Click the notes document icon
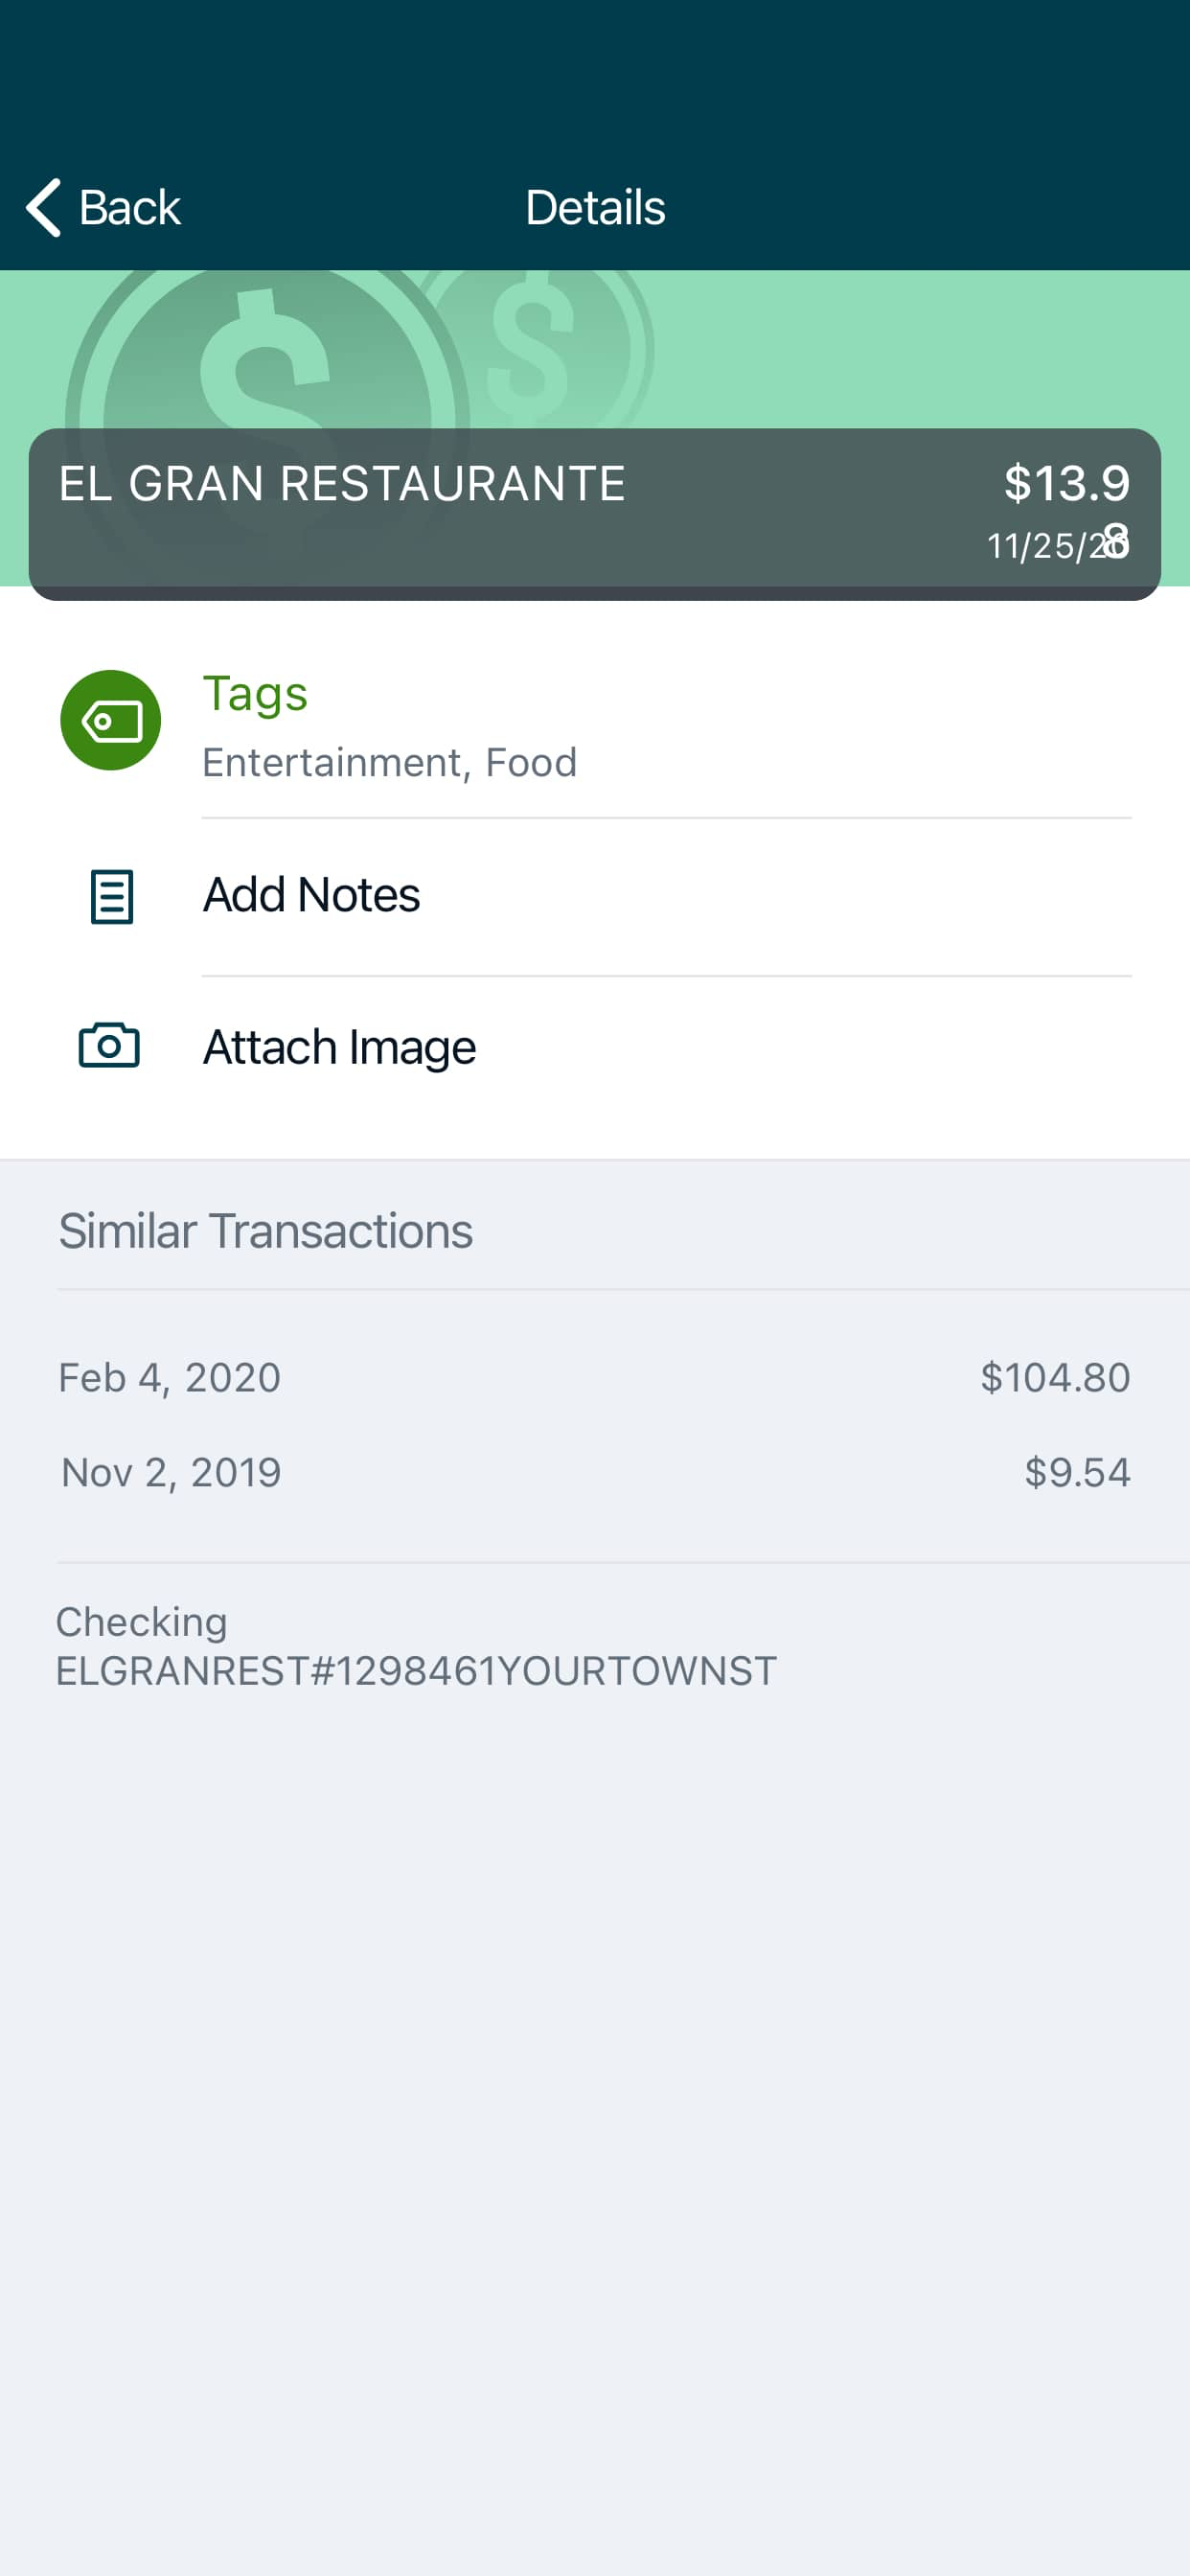The height and width of the screenshot is (2576, 1190). 111,896
